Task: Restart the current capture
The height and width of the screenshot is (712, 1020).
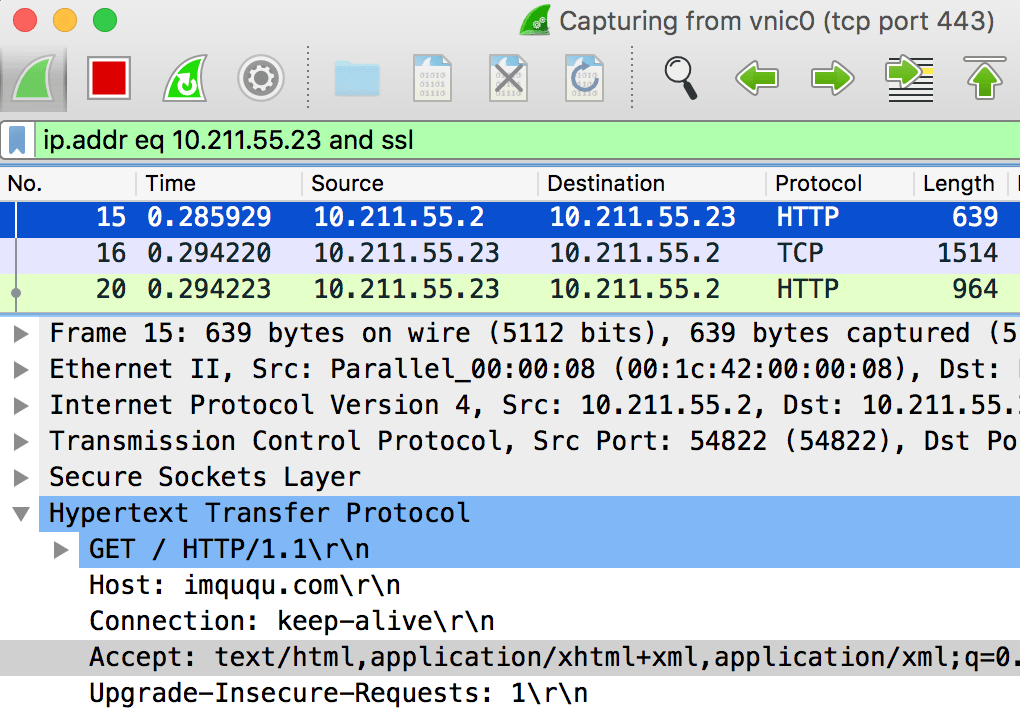Action: [183, 78]
